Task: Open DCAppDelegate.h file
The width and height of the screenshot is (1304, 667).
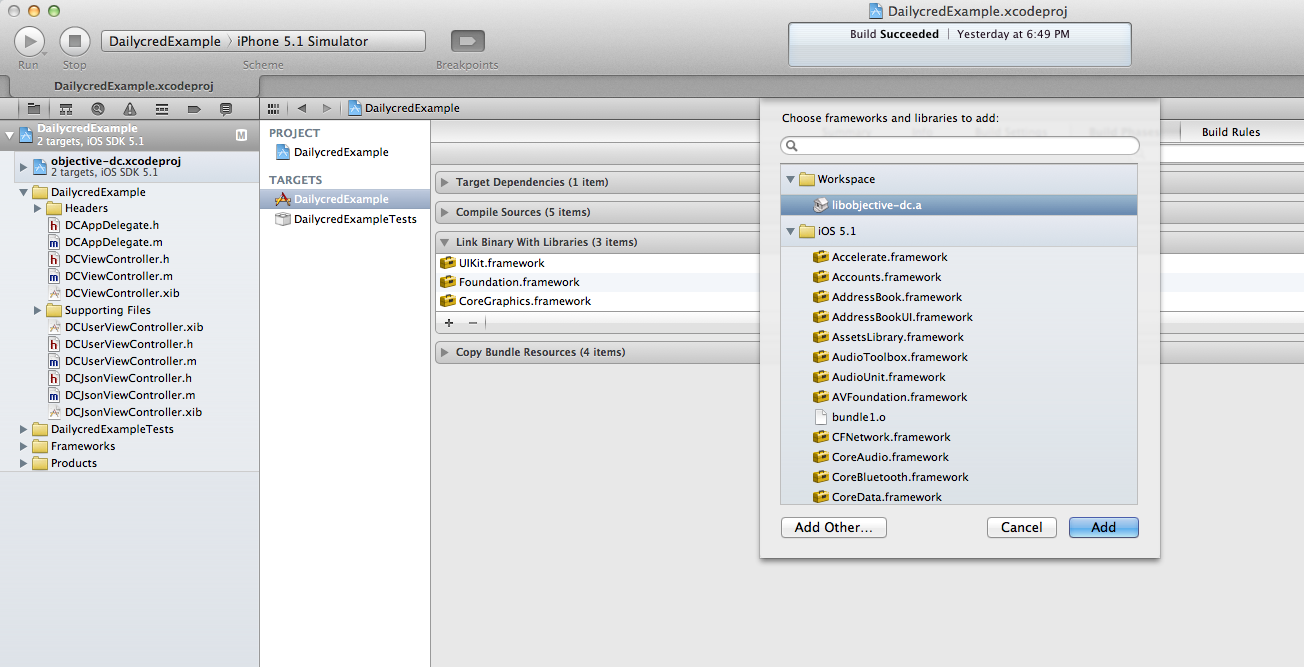Action: pos(112,226)
